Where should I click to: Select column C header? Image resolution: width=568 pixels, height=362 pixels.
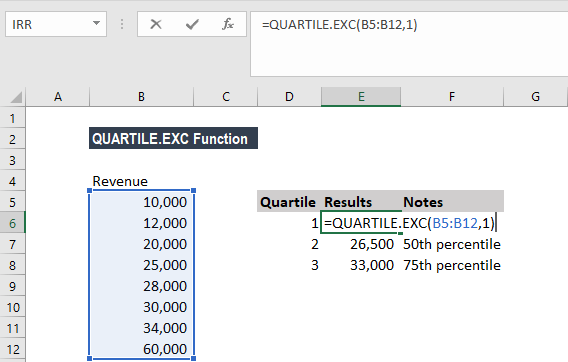click(x=226, y=97)
